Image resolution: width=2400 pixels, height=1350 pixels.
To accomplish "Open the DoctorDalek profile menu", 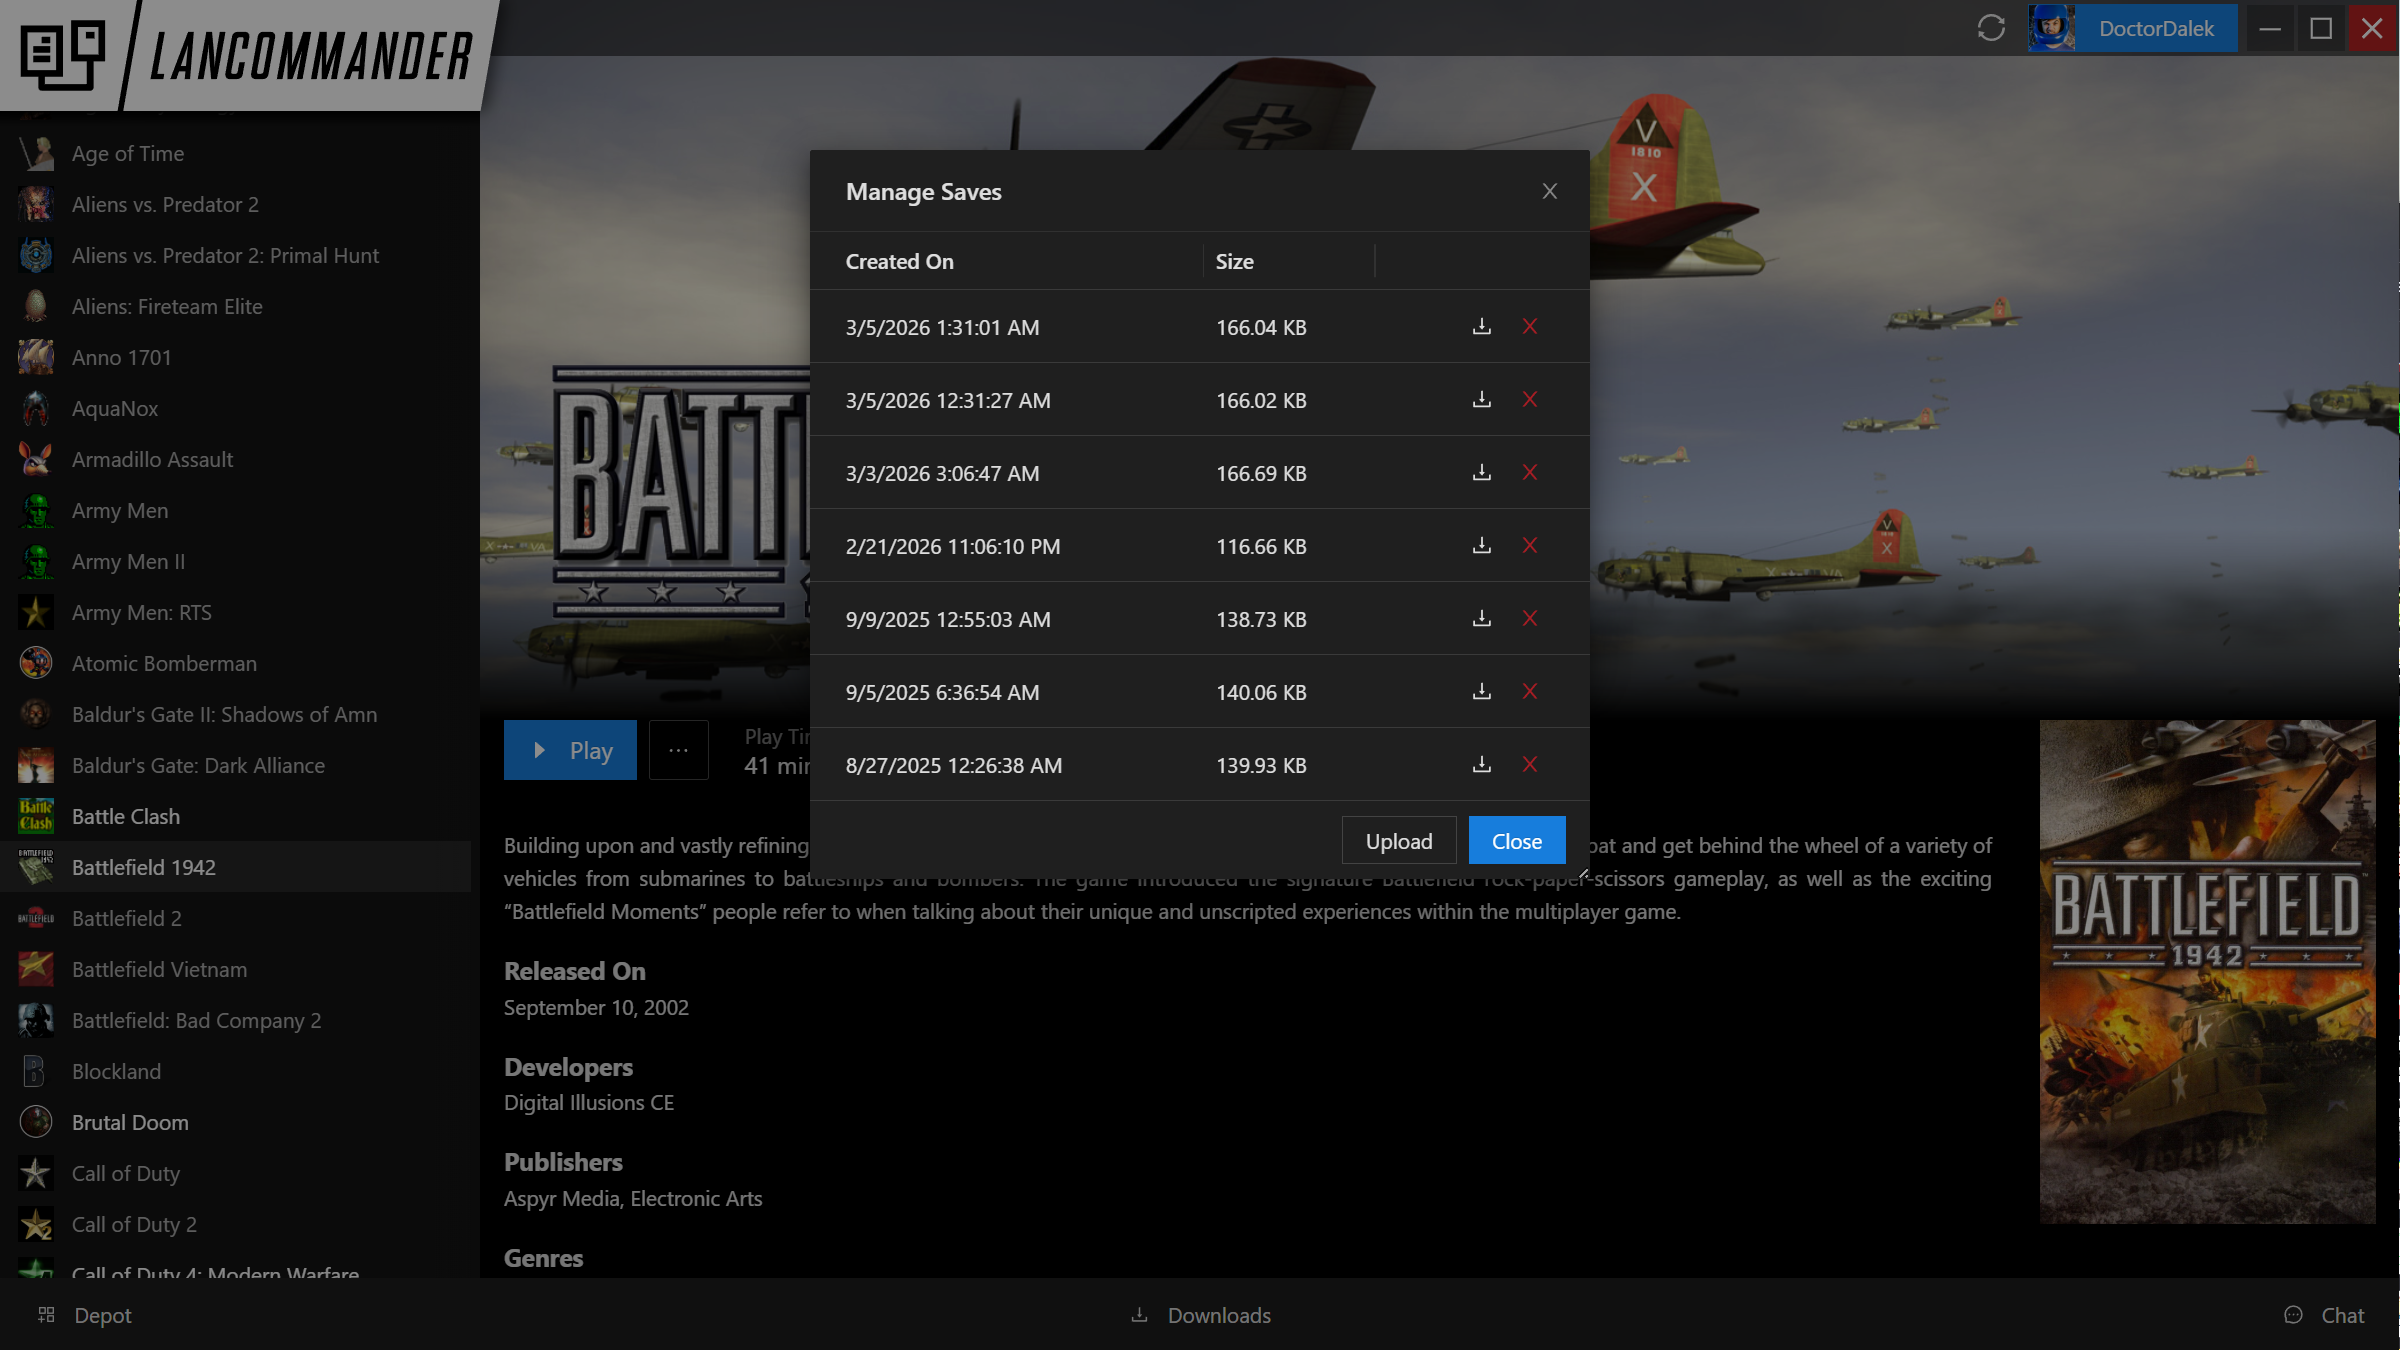I will click(x=2133, y=28).
